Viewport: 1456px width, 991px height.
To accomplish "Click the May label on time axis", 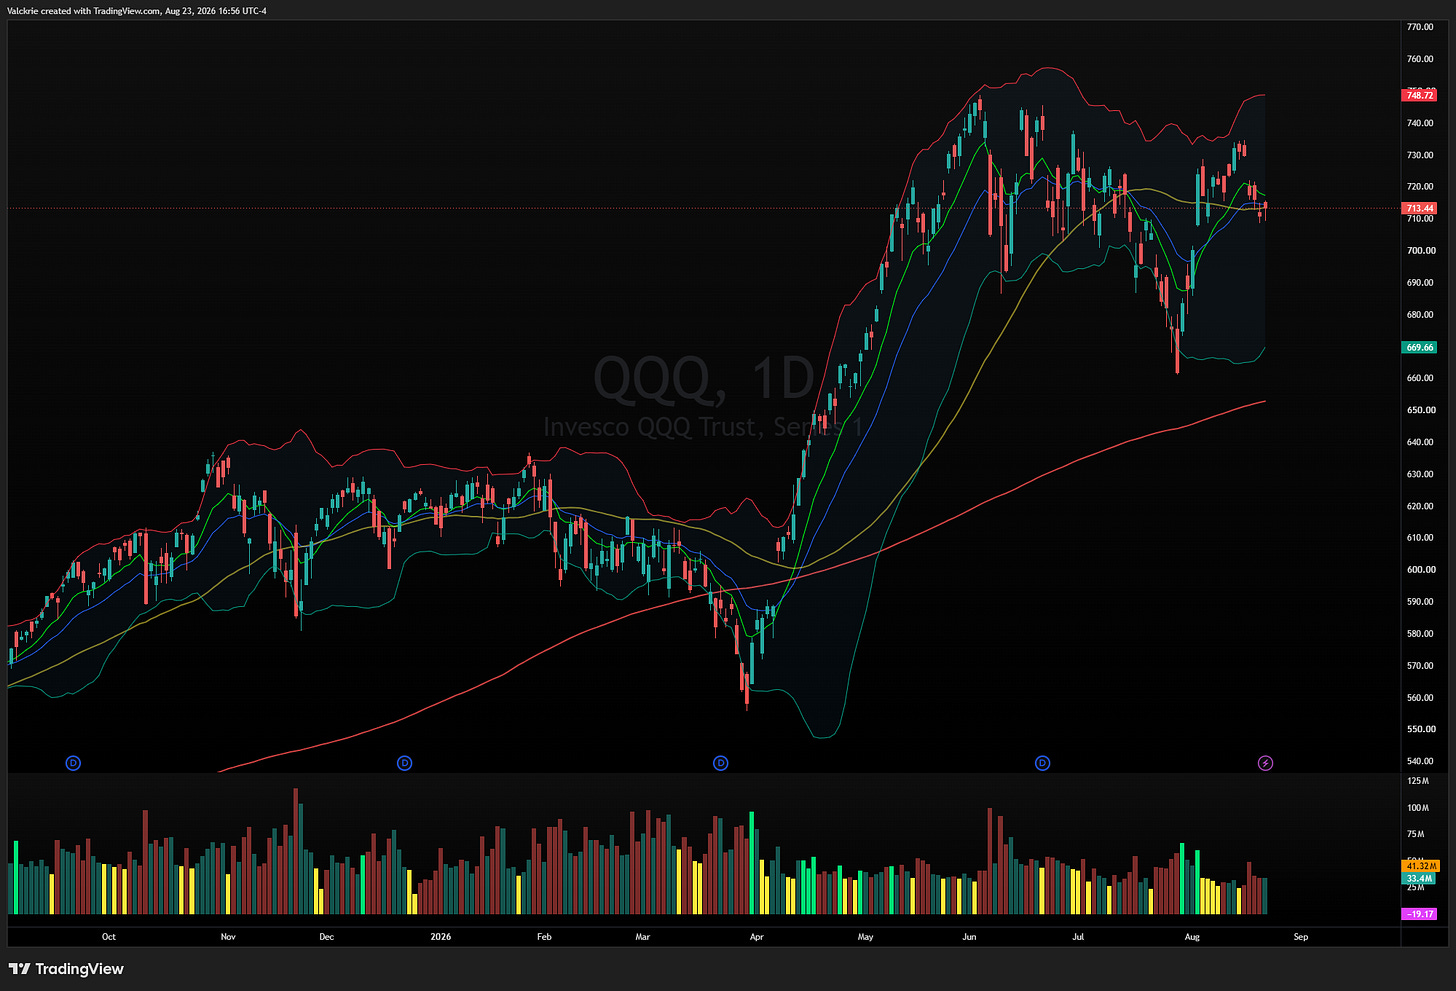I will pos(866,937).
